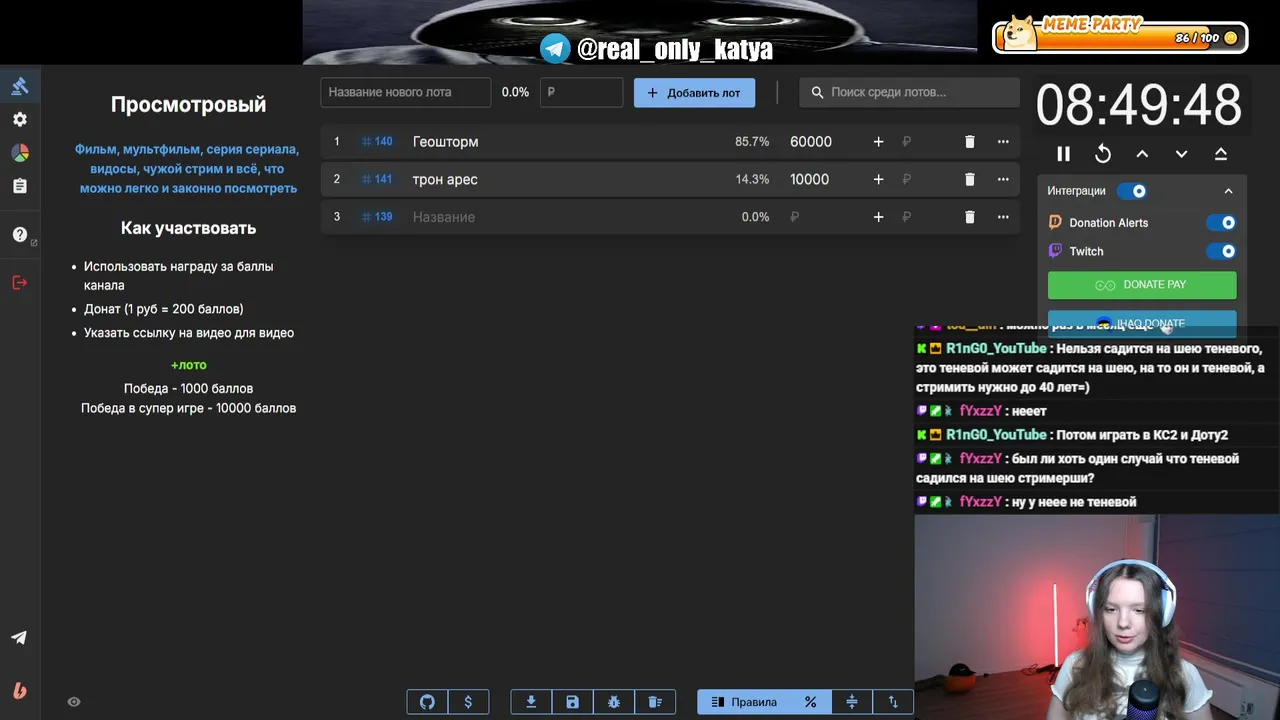Collapse the Интеграции section chevron

(1228, 191)
